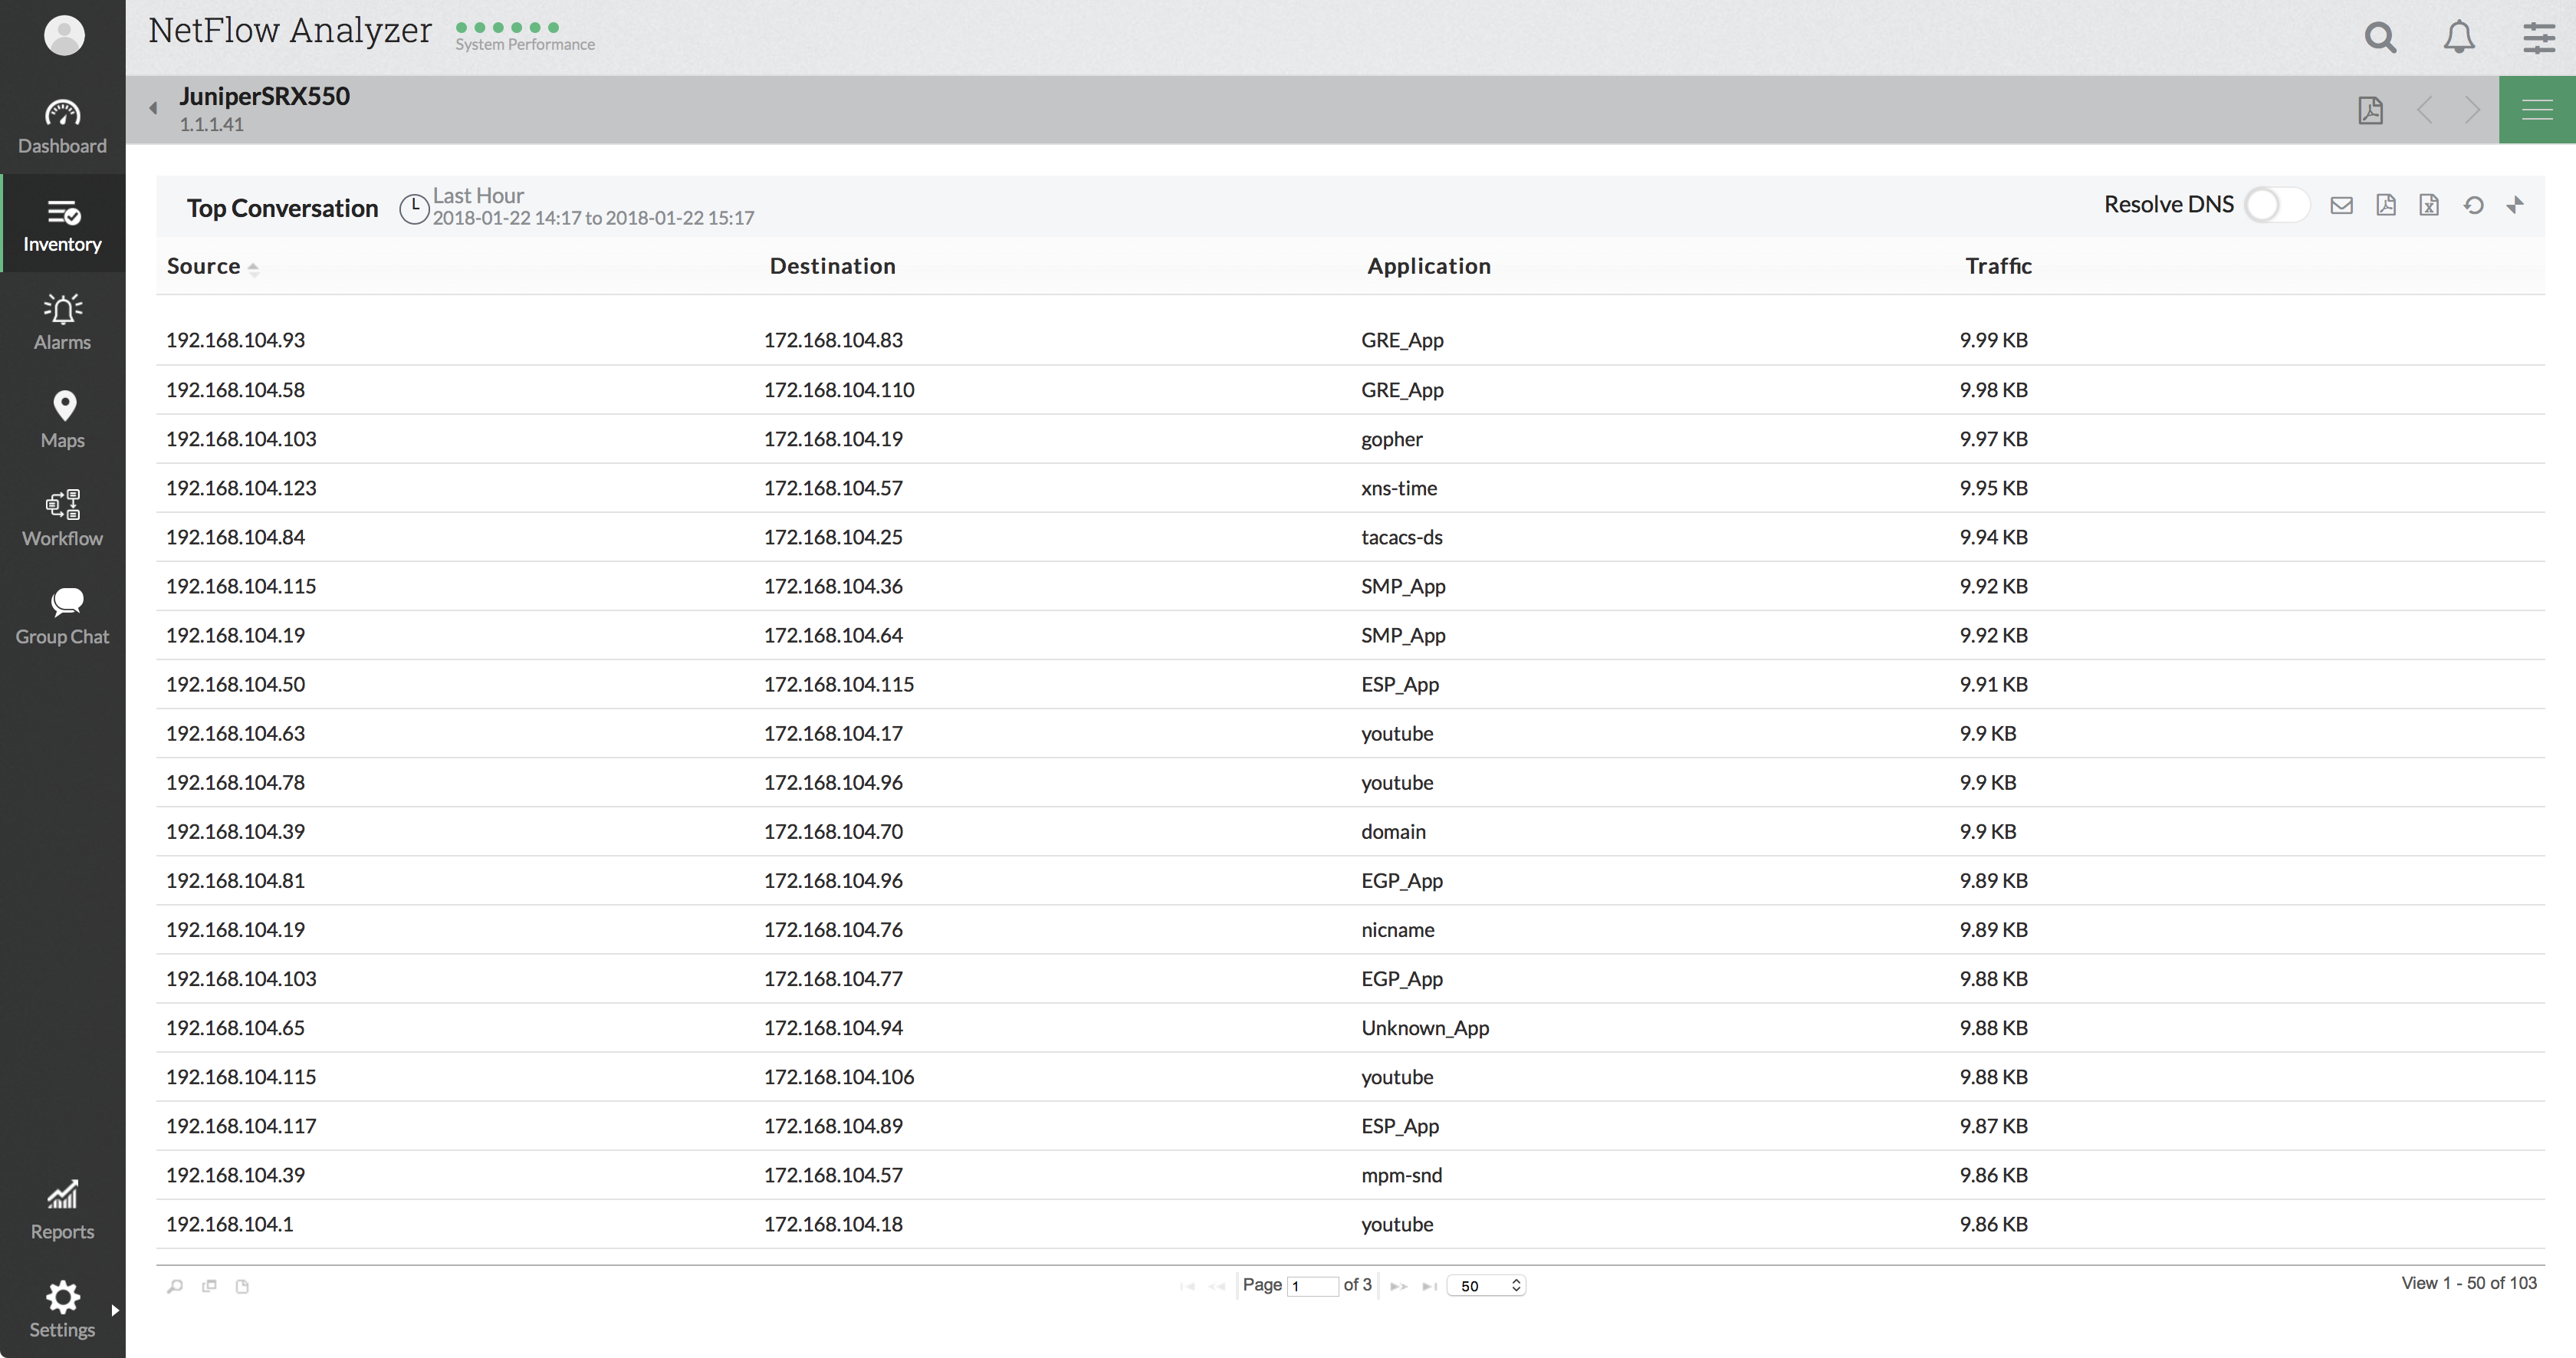Select source 192.168.104.93
2576x1358 pixels.
[235, 340]
